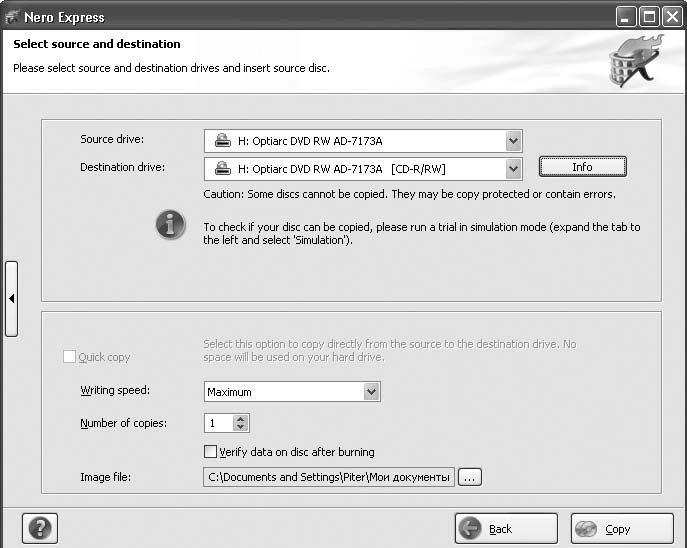
Task: Click the Image file path field
Action: (329, 478)
